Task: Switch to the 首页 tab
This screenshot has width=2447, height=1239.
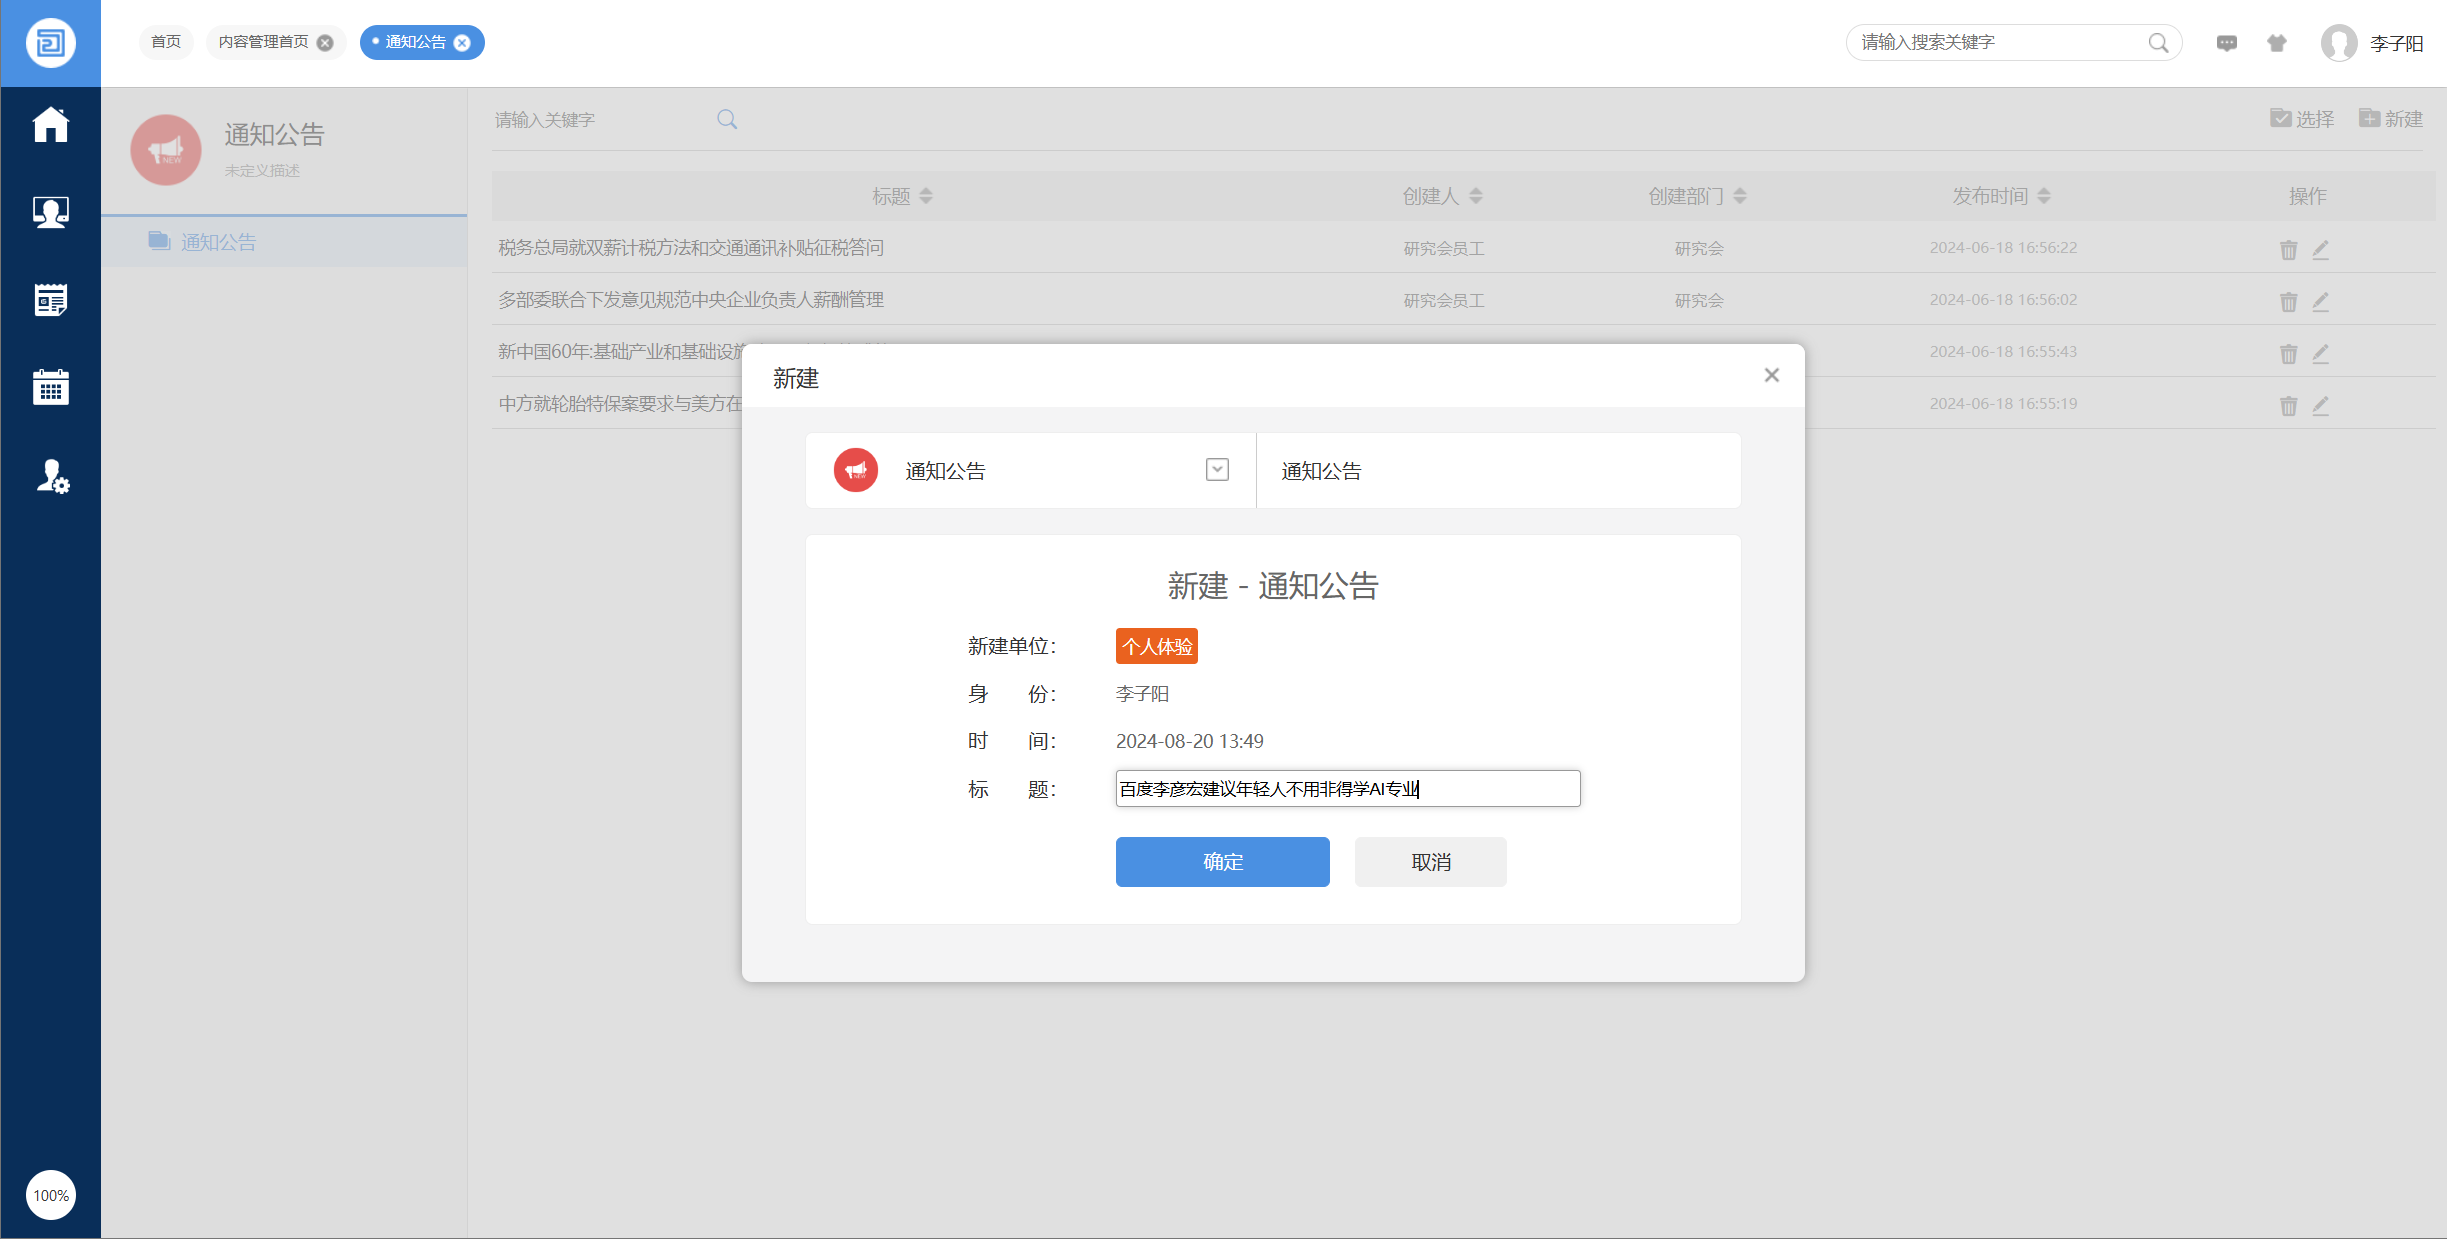Action: tap(166, 42)
